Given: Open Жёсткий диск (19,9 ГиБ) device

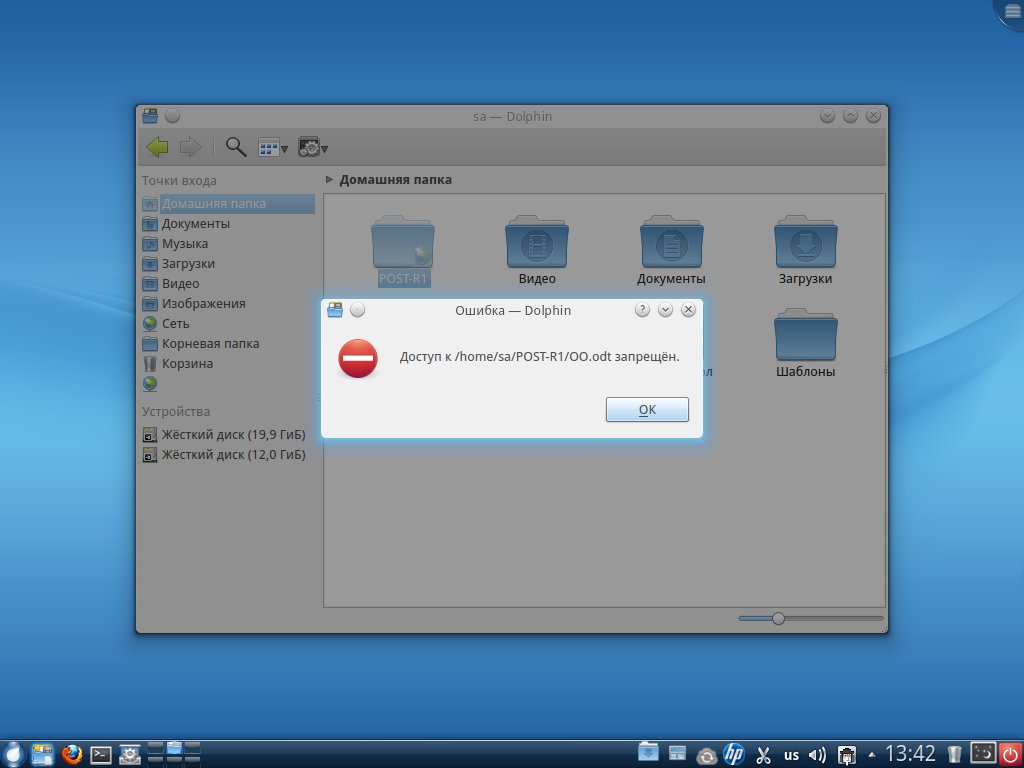Looking at the screenshot, I should click(228, 434).
